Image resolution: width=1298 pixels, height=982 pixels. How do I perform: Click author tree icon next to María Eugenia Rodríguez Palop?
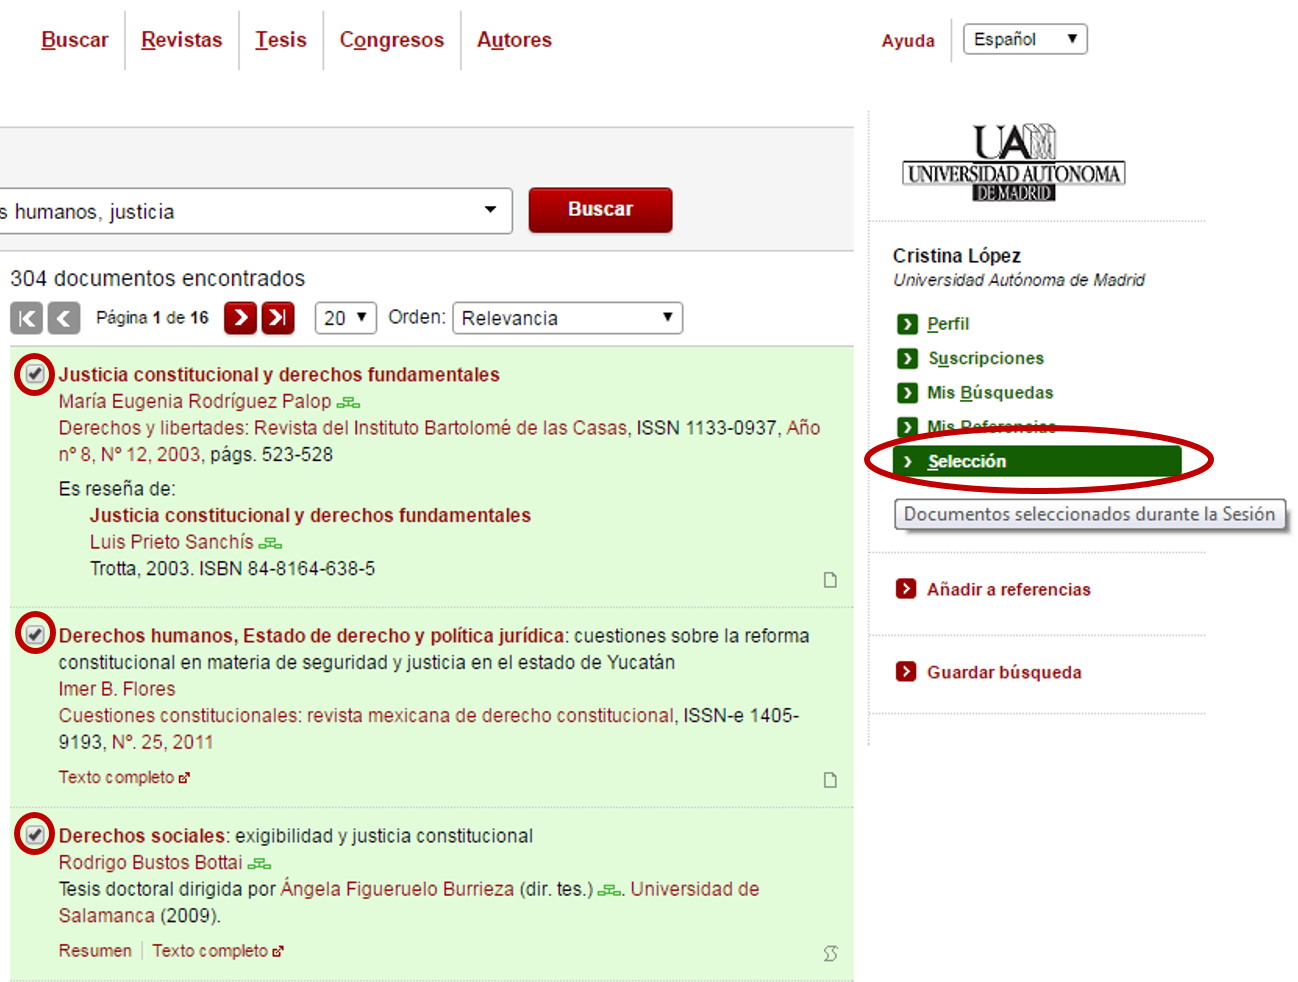pos(348,402)
